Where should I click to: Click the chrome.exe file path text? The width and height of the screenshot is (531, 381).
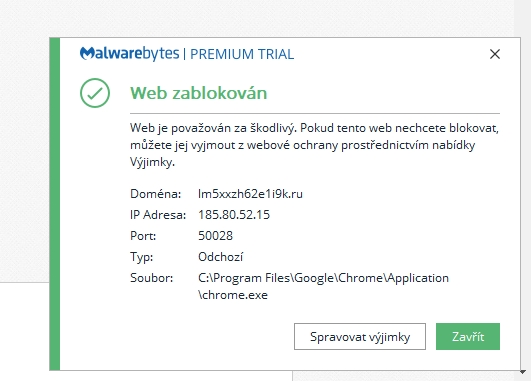[323, 286]
